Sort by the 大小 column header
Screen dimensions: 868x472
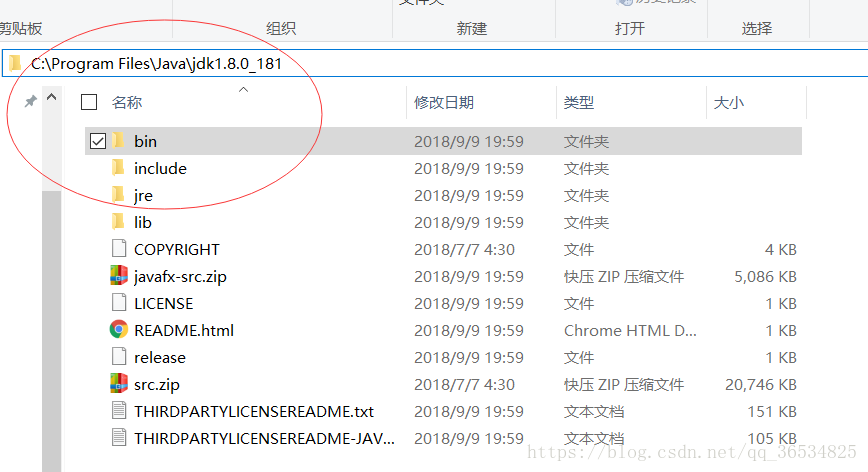(x=728, y=102)
